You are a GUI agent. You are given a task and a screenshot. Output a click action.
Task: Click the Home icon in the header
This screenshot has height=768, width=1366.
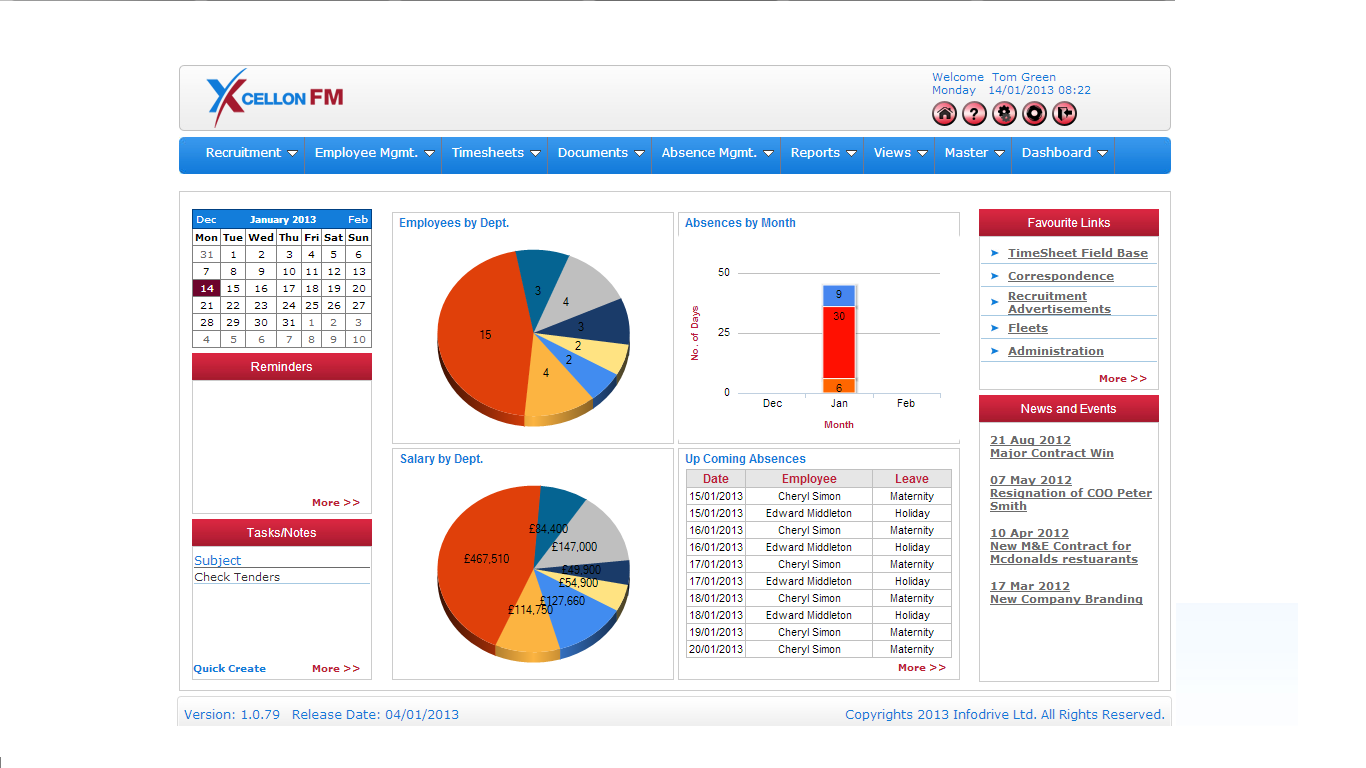click(944, 113)
